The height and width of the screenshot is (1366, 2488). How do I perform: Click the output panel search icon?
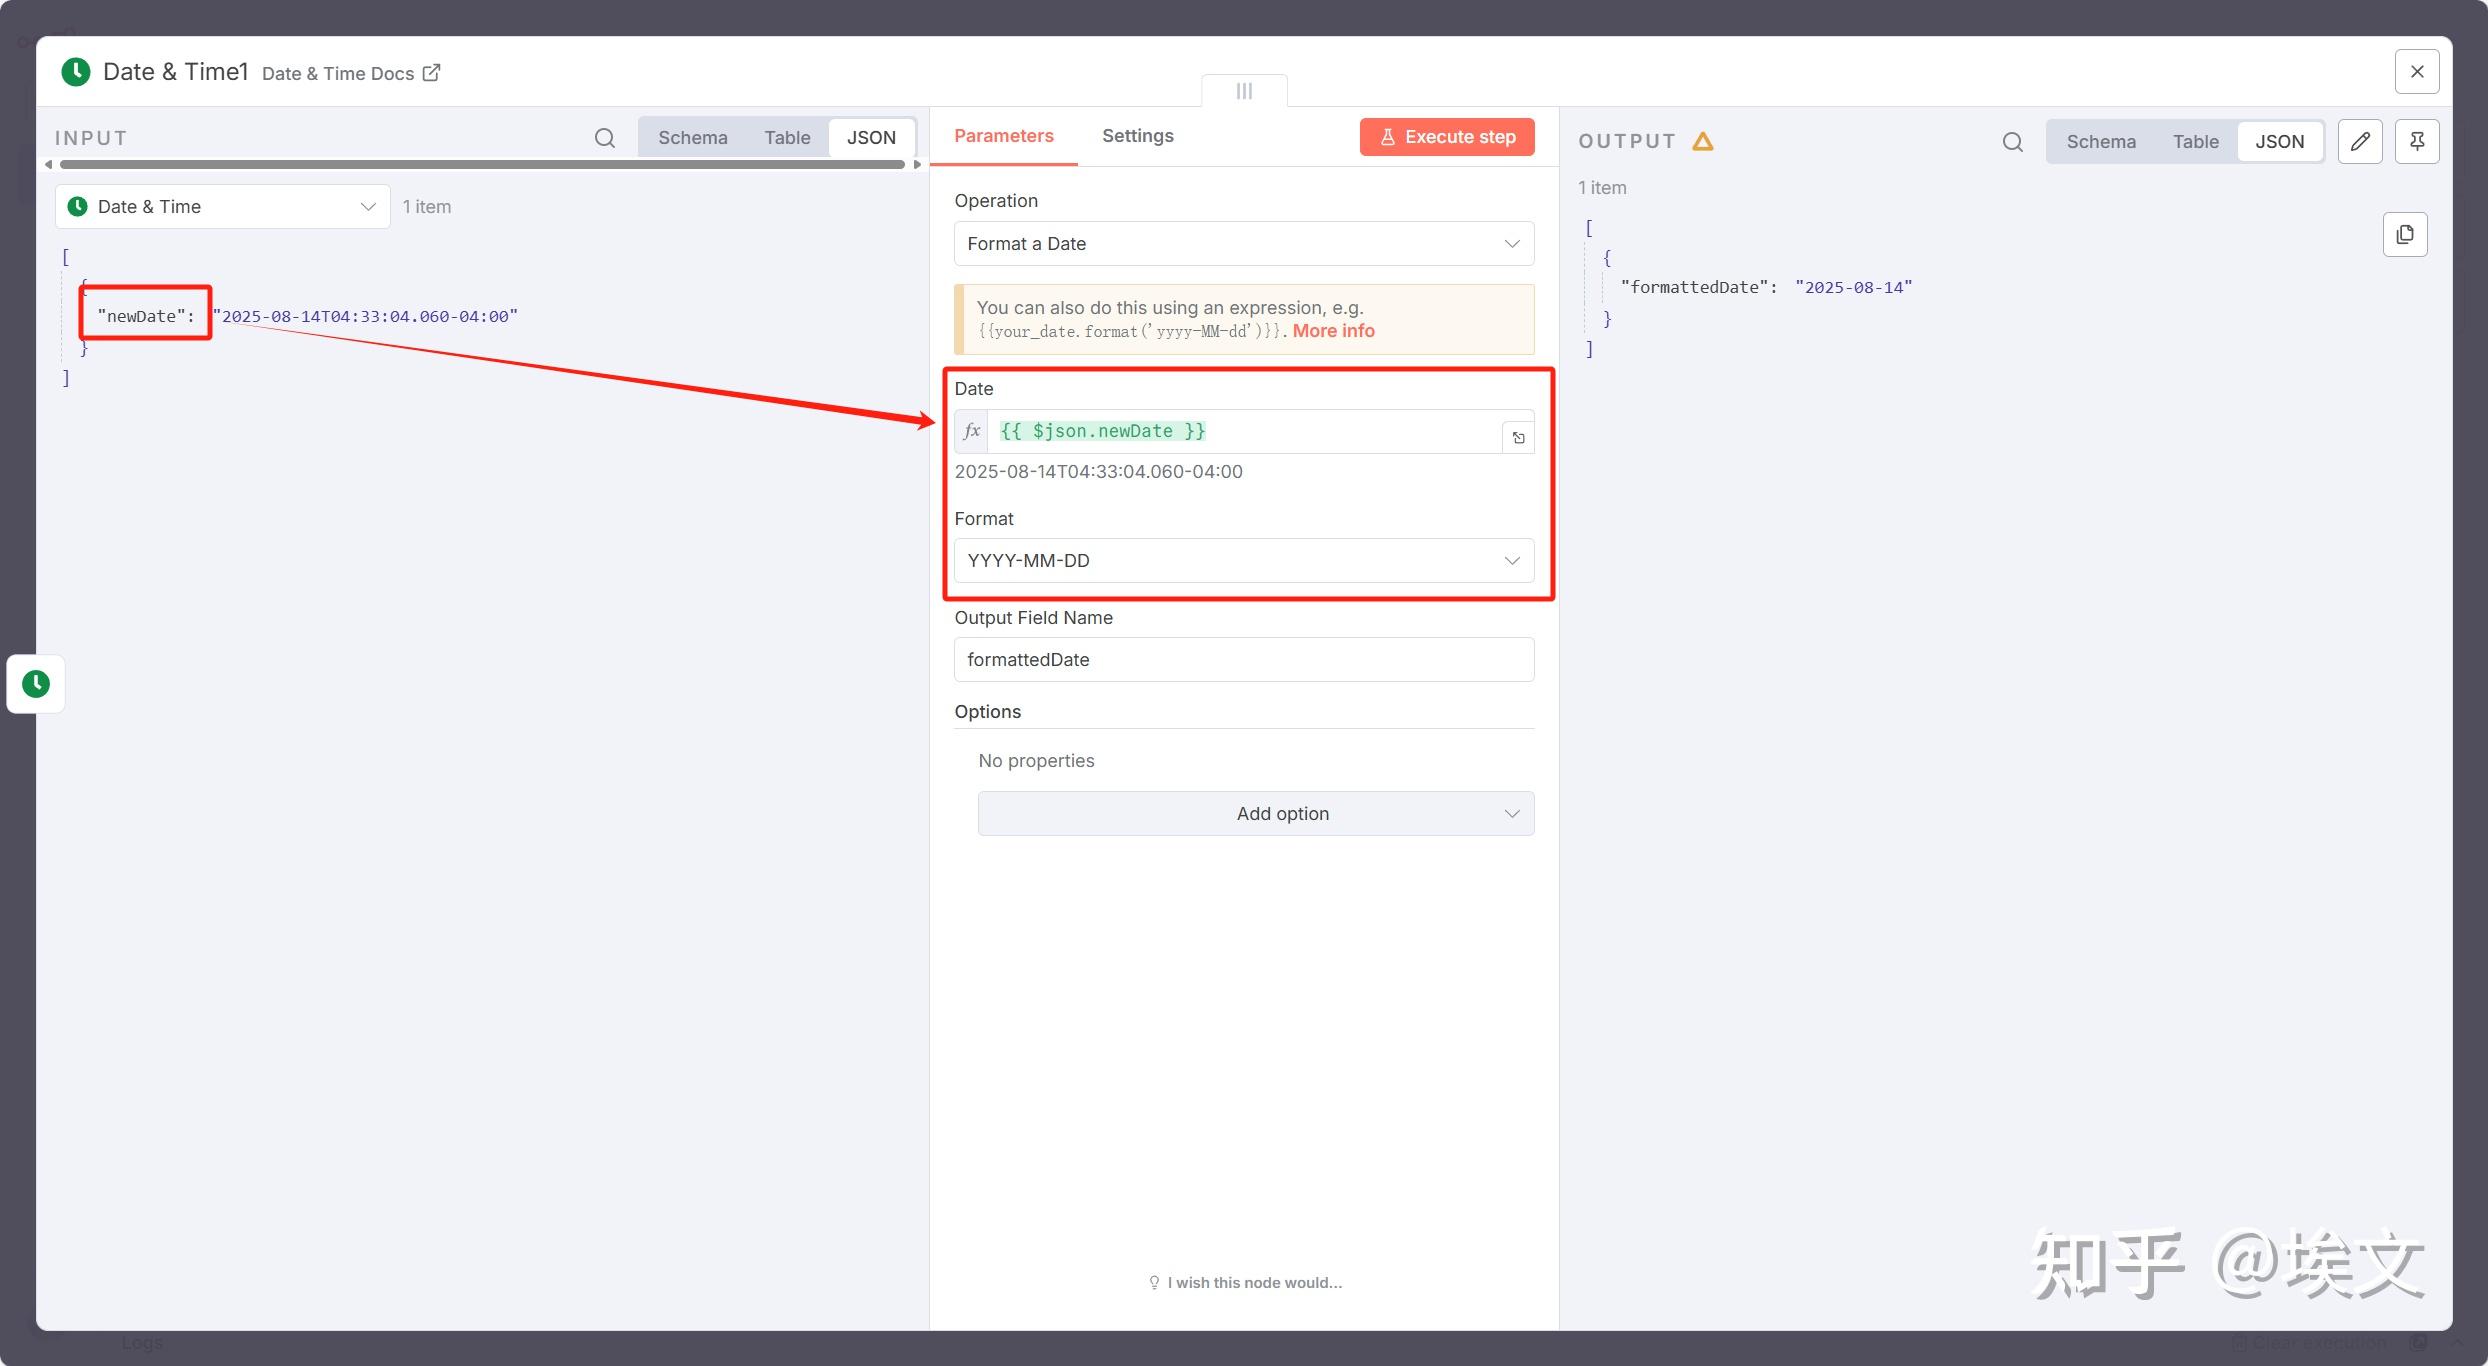pos(2012,142)
